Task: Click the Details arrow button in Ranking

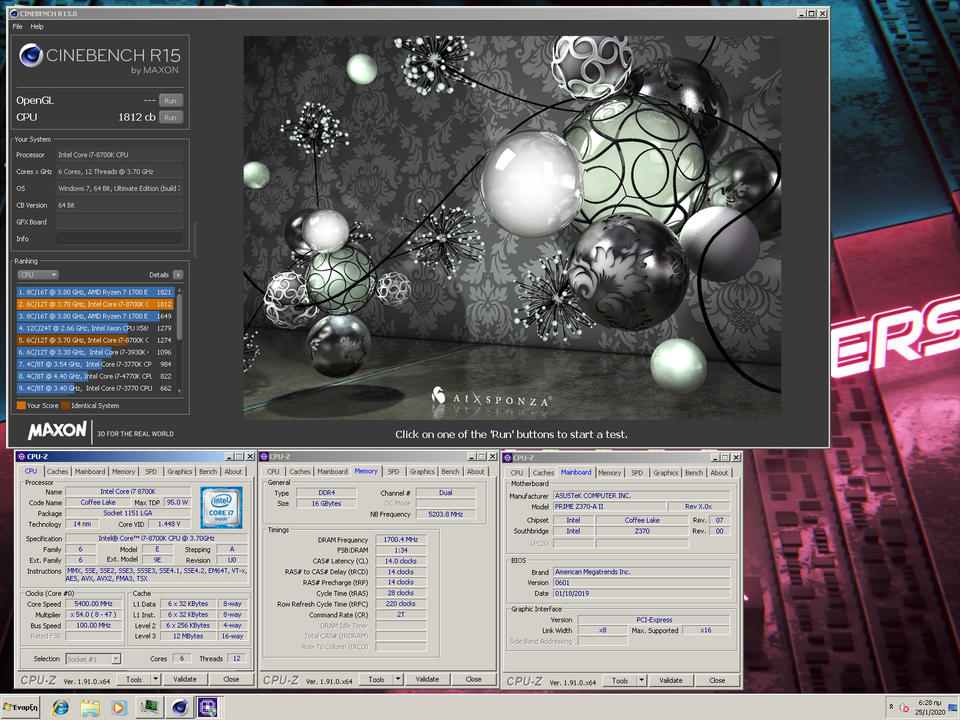Action: [178, 275]
